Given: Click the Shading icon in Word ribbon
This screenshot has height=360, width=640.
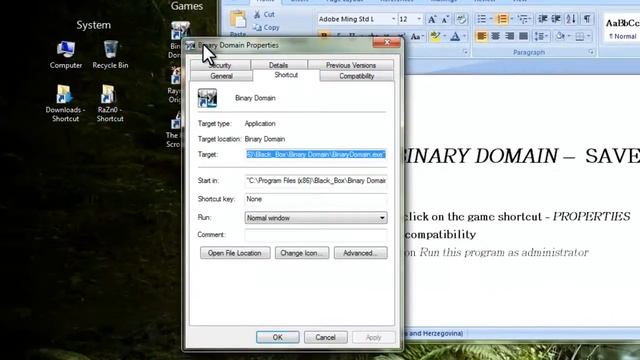Looking at the screenshot, I should [x=560, y=36].
